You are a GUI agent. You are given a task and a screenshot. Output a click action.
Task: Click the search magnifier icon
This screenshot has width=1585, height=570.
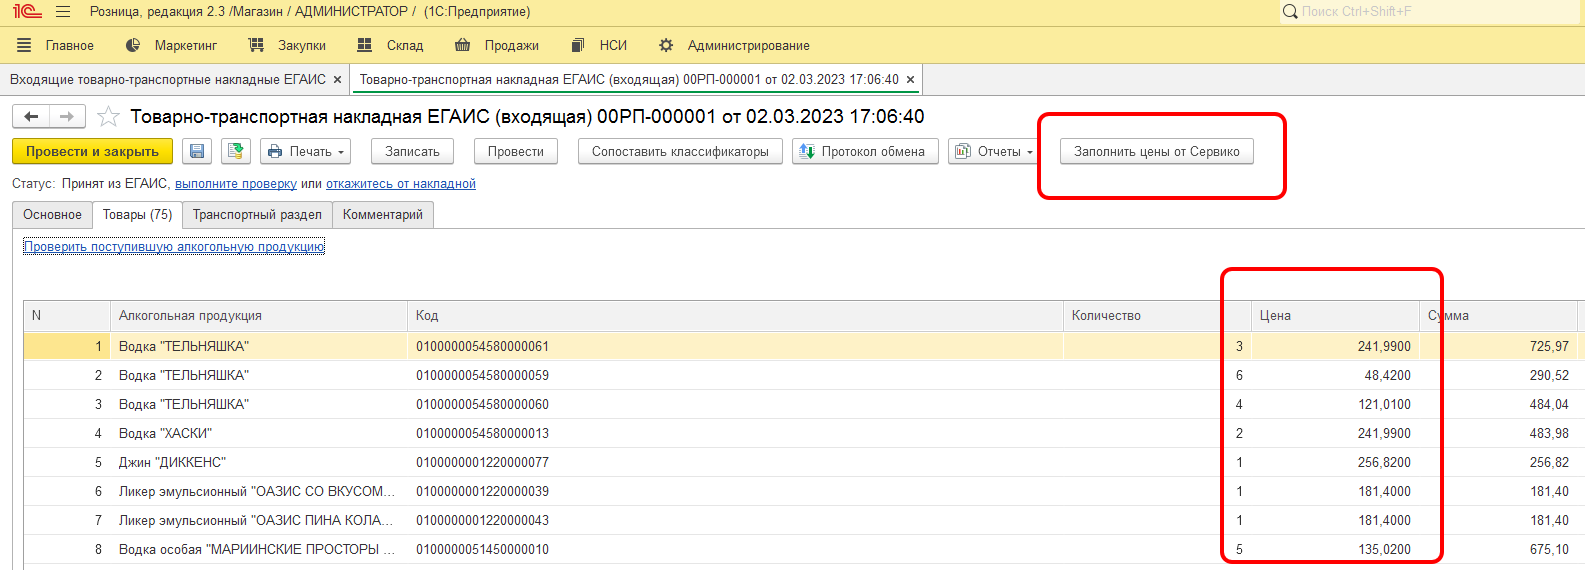tap(1291, 12)
